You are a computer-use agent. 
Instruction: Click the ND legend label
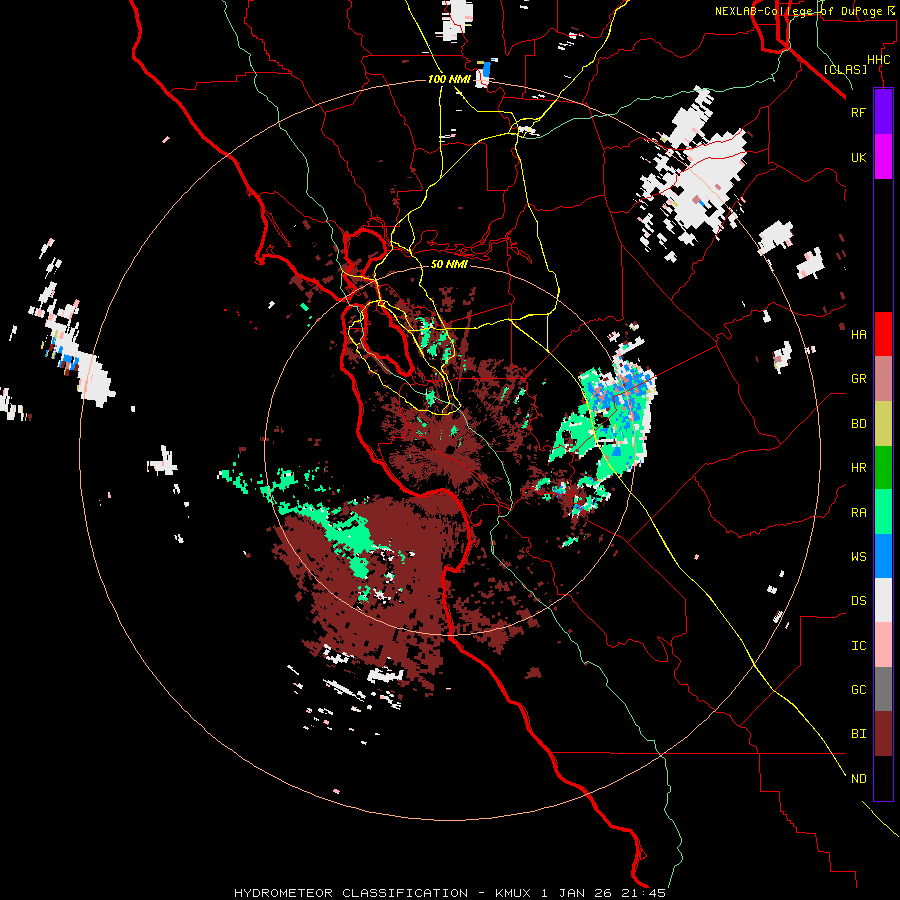[858, 779]
